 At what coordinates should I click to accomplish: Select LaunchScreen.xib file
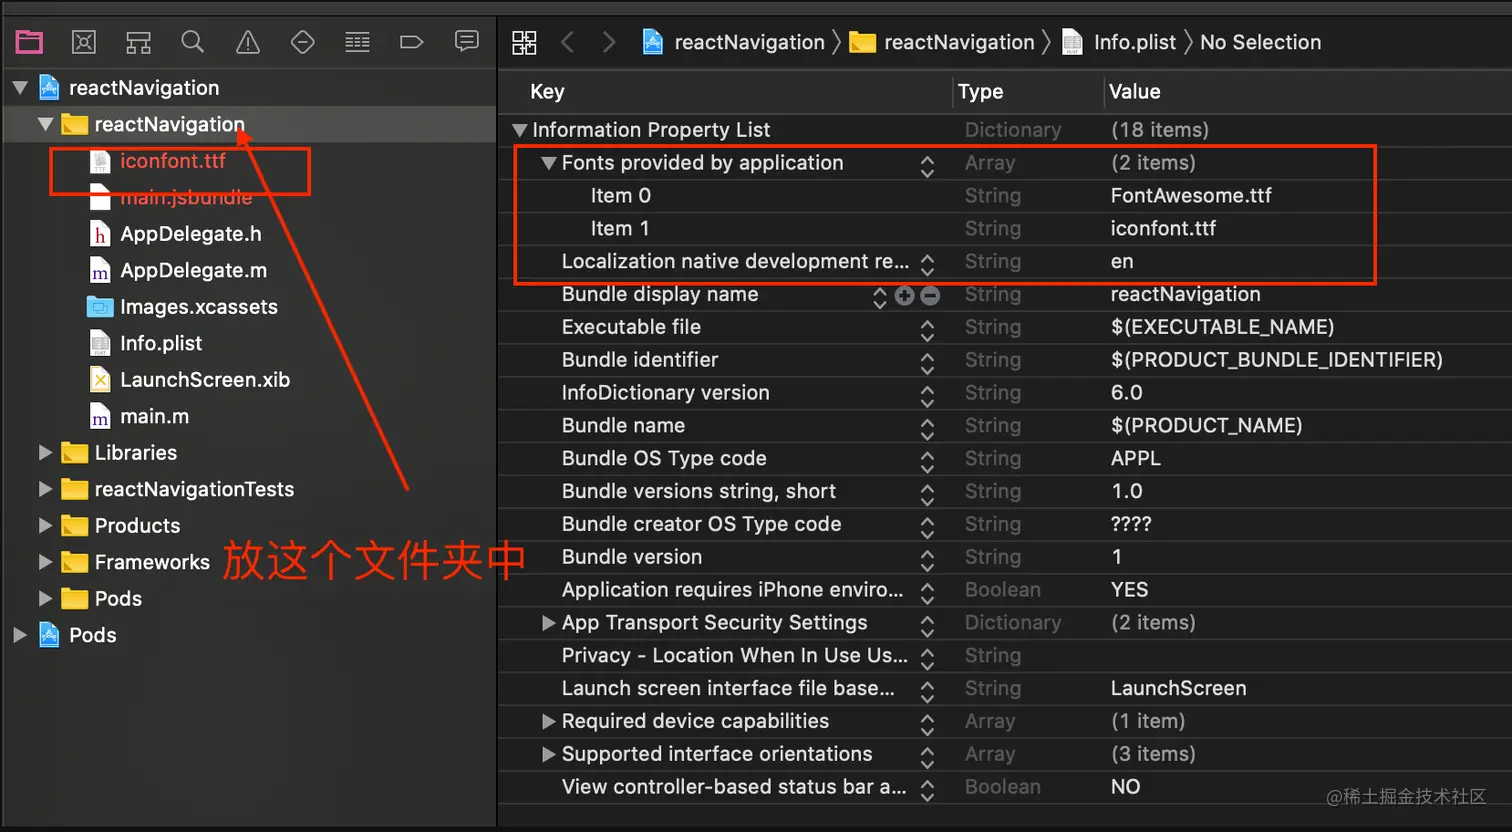[204, 380]
